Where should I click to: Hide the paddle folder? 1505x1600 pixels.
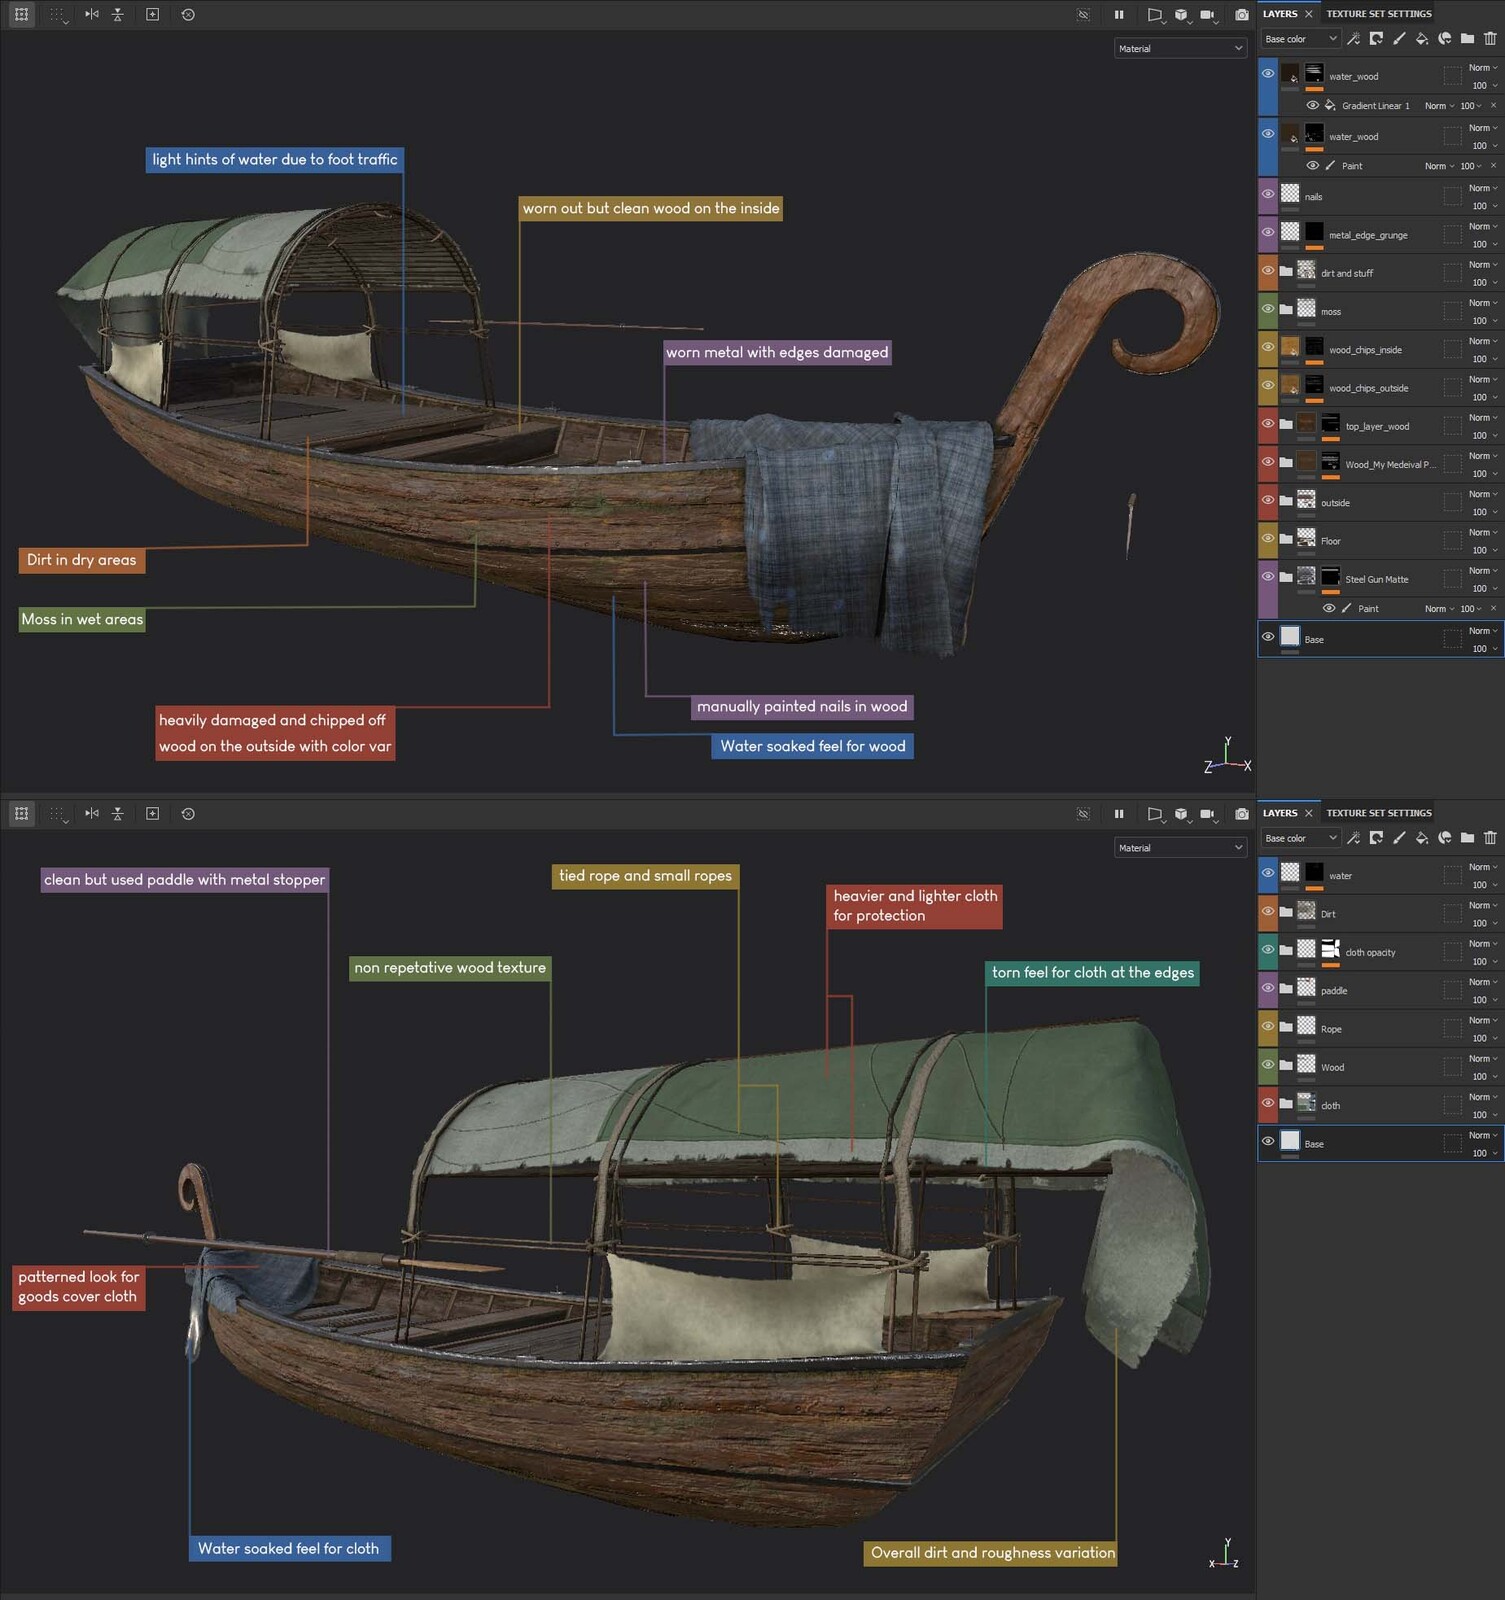click(1268, 988)
